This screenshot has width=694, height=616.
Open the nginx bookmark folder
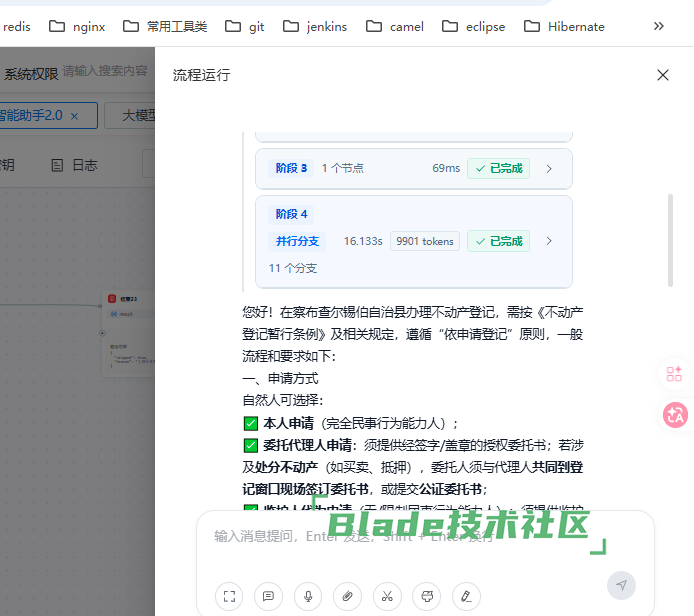pyautogui.click(x=77, y=27)
